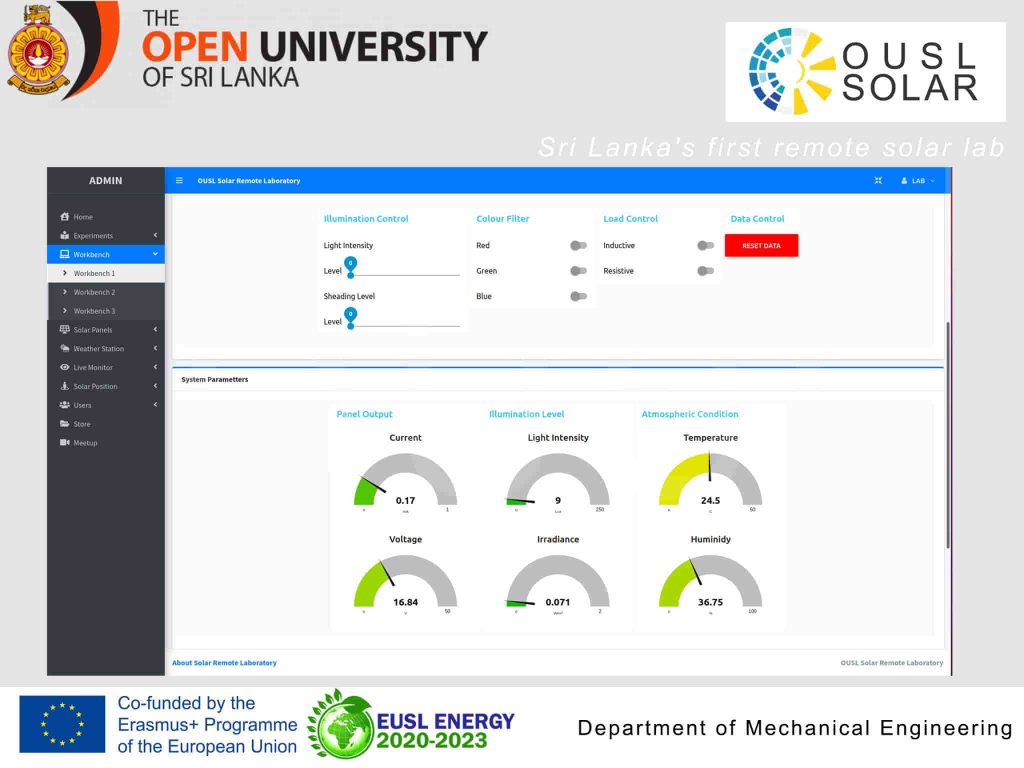
Task: Click the European Union flag logo
Action: coord(62,724)
